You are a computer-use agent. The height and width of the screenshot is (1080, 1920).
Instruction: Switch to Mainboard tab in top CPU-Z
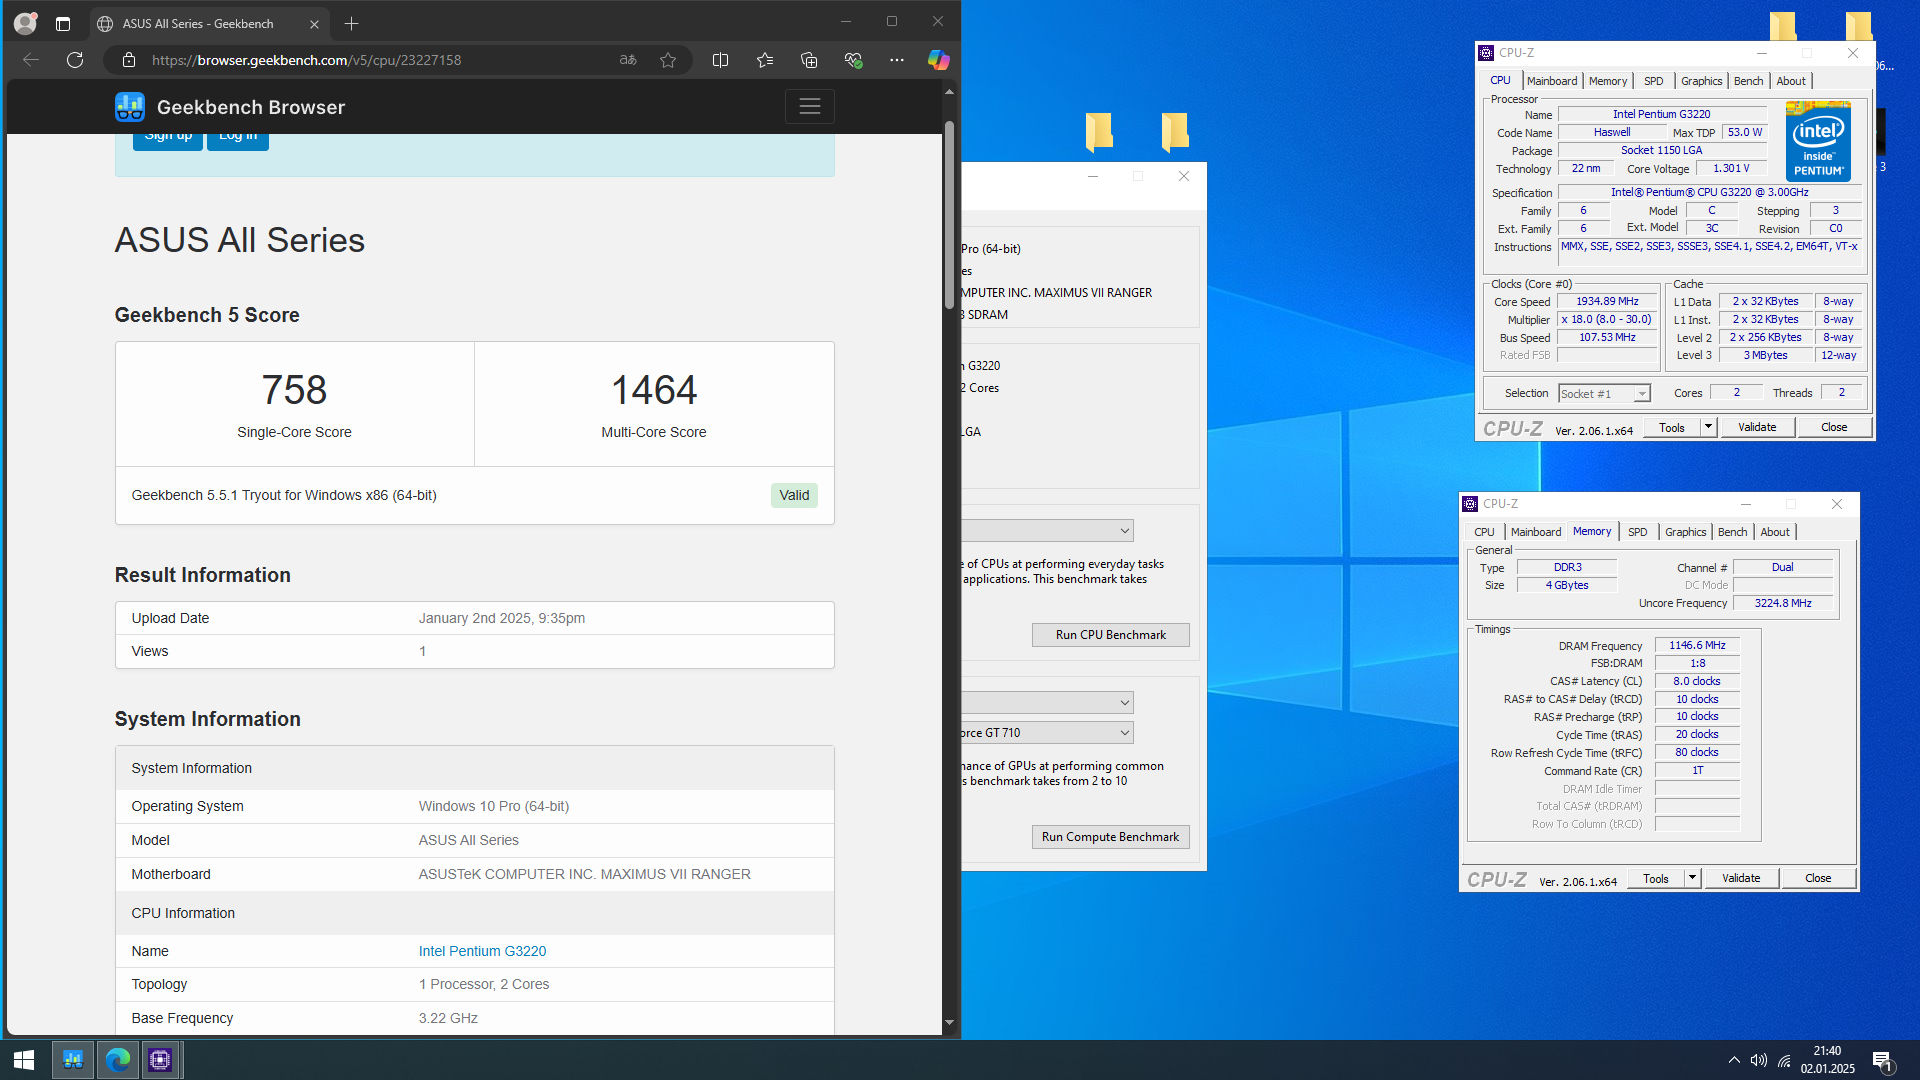tap(1552, 81)
